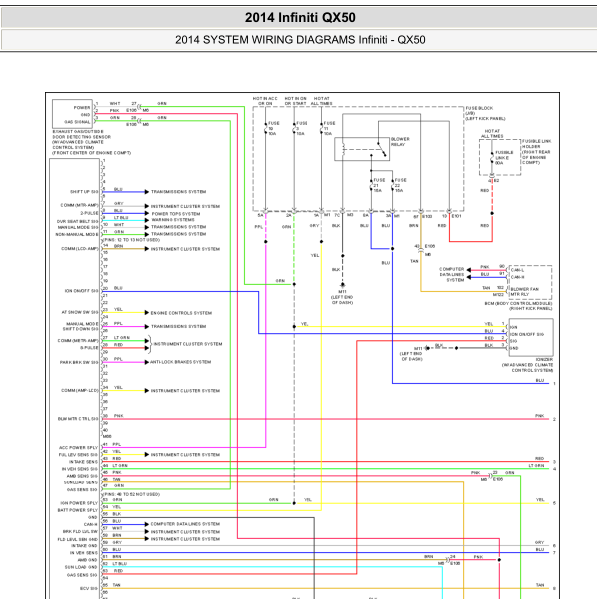Click the 'ACC POWER SPLY' pin label
This screenshot has height=599, width=597.
pos(78,448)
